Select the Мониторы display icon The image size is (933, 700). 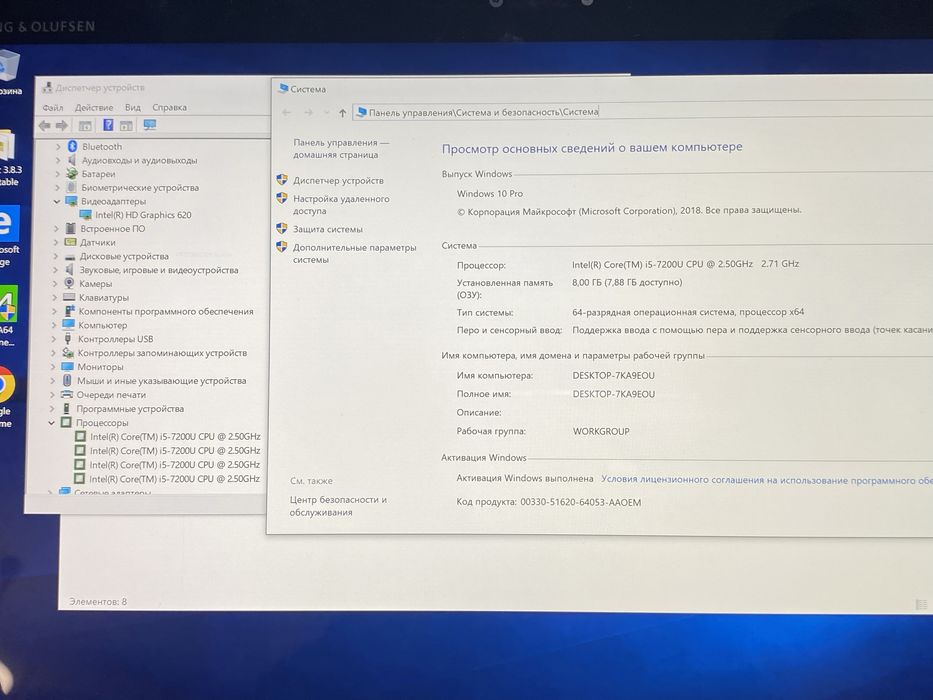67,367
